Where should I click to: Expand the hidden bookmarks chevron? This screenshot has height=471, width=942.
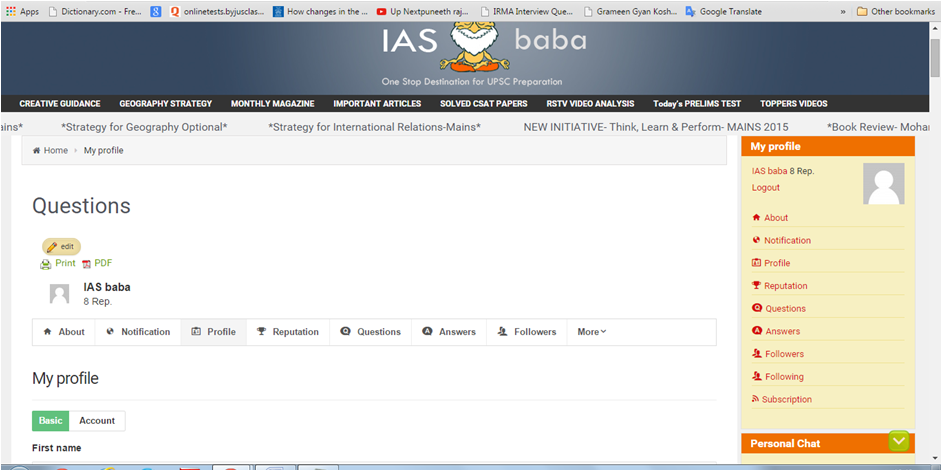click(x=843, y=11)
